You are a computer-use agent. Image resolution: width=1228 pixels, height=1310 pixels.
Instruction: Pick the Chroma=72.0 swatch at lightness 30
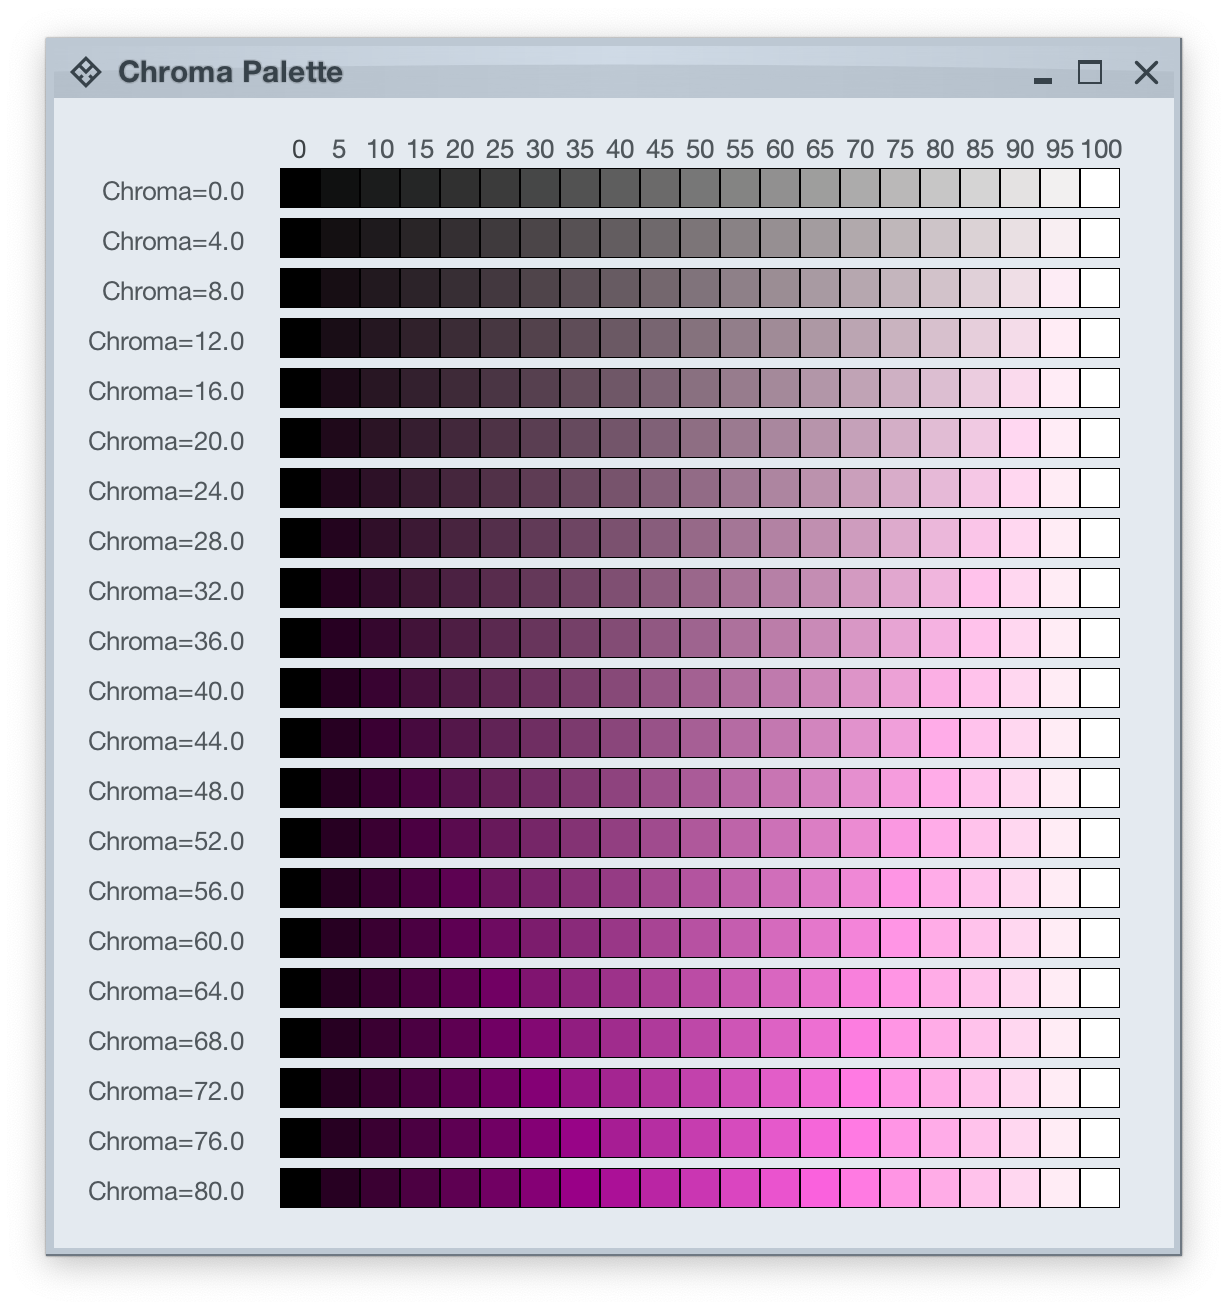pos(540,1088)
